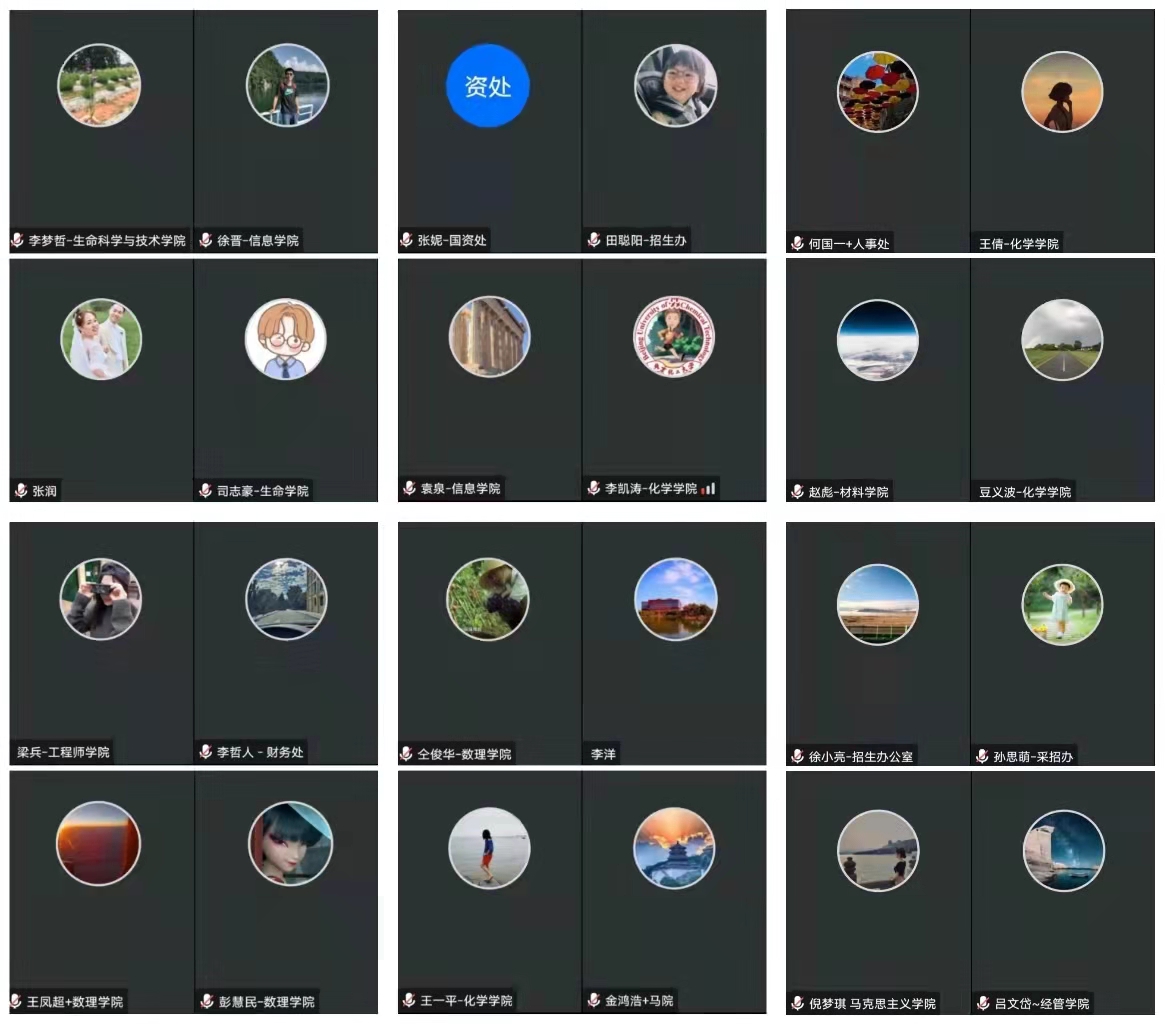Click the name label 豆义波-化学学院
This screenshot has height=1024, width=1165.
[1025, 492]
